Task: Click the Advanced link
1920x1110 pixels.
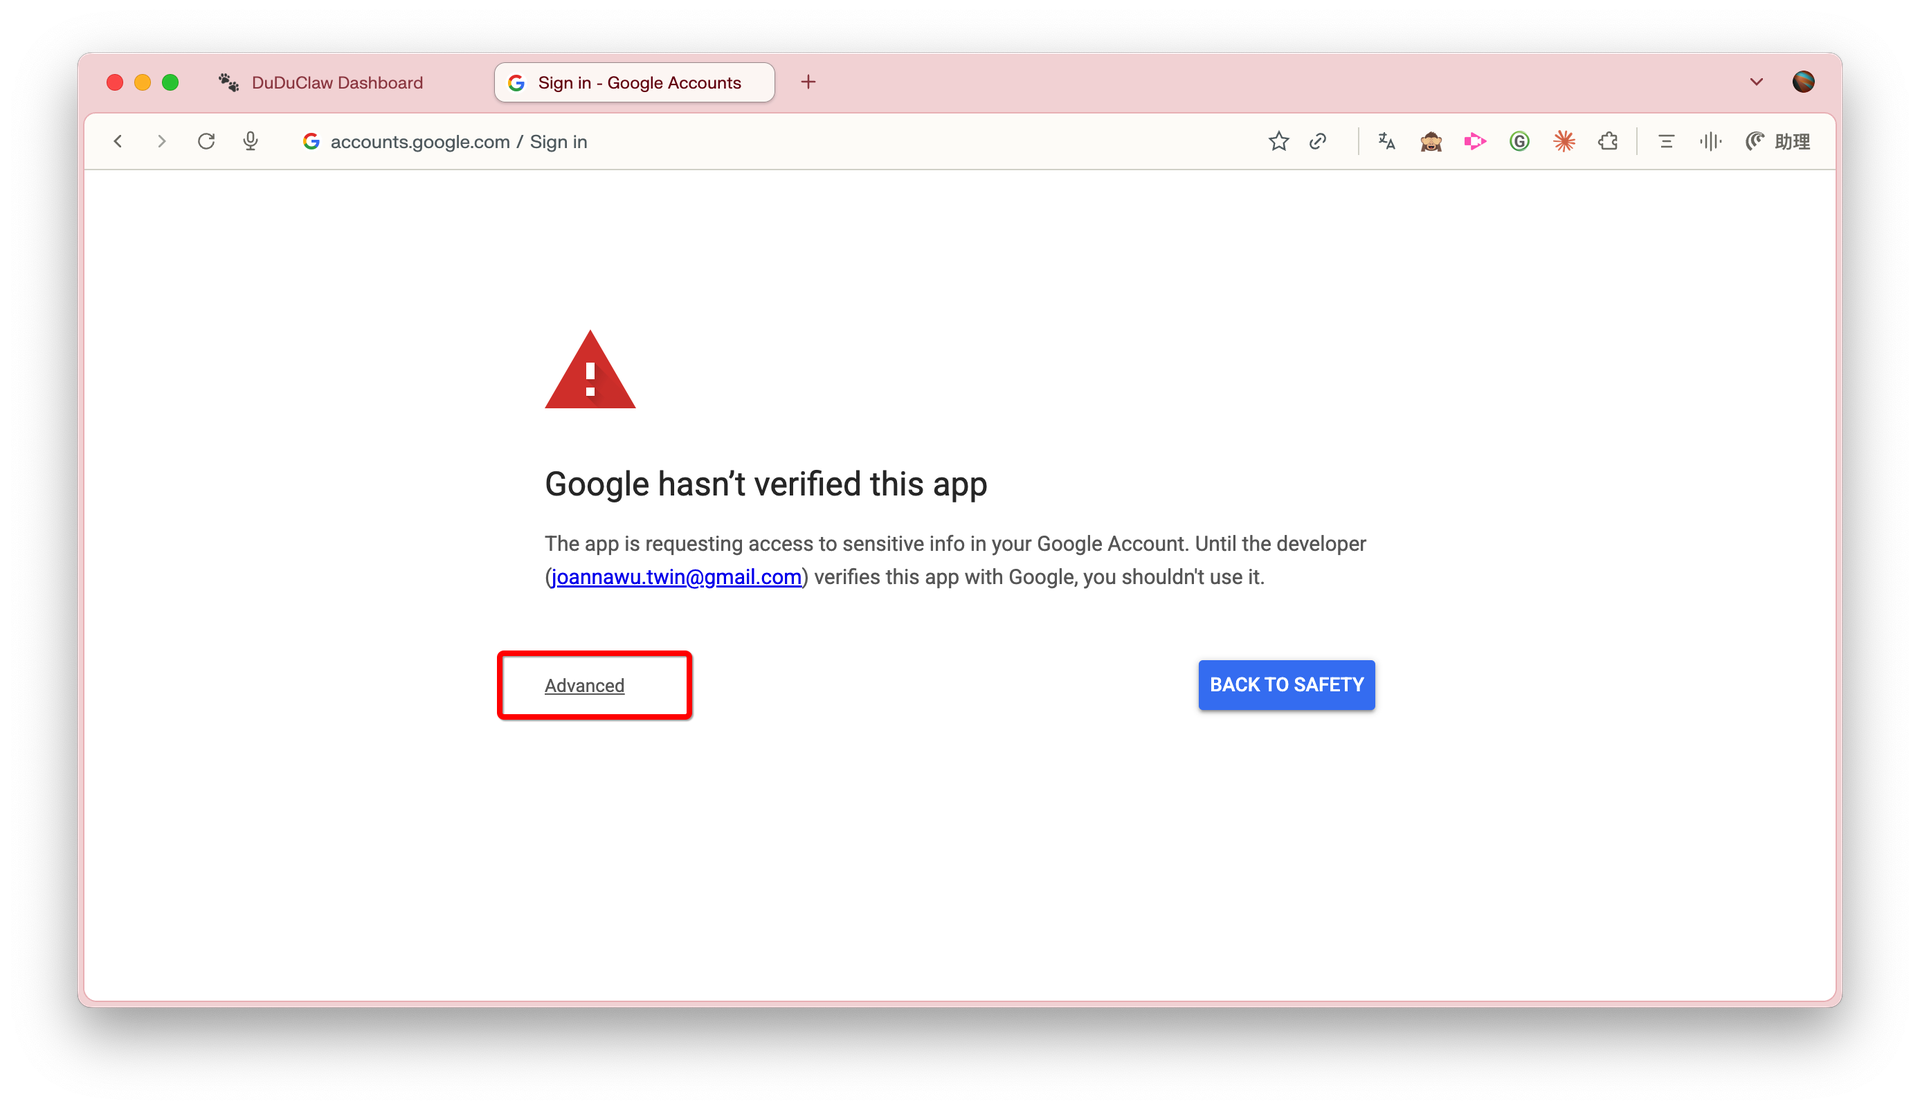Action: (x=584, y=686)
